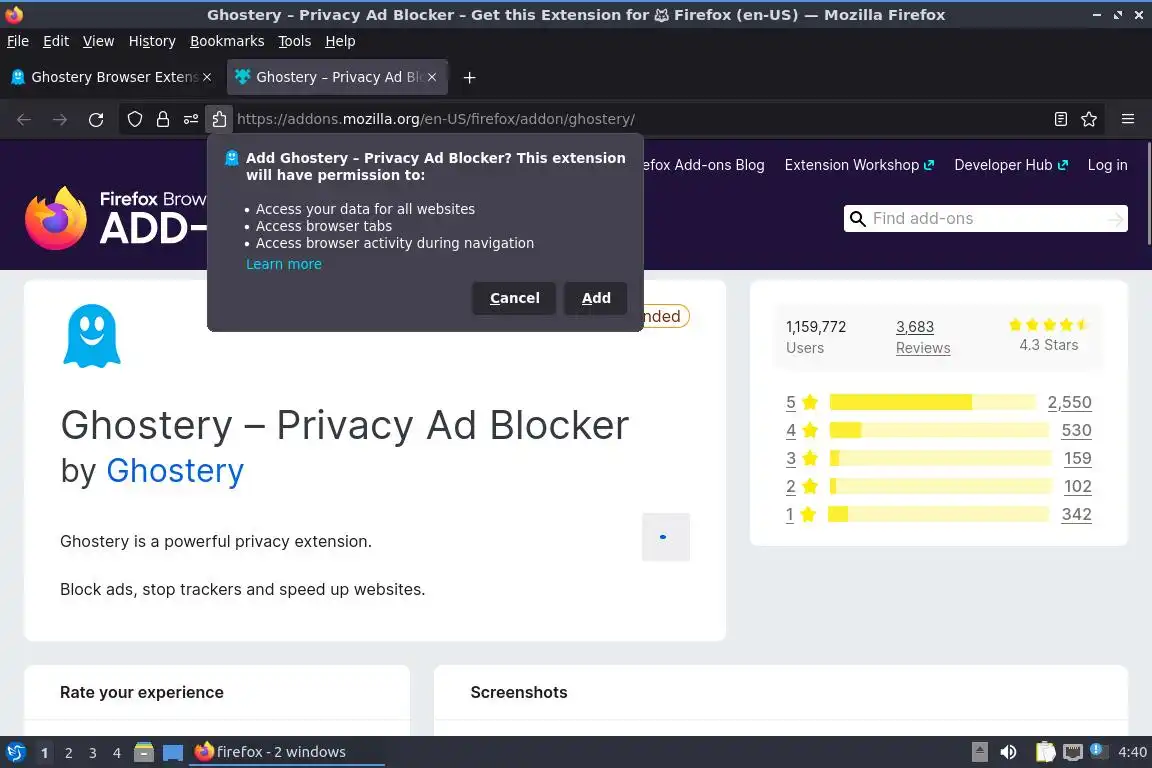
Task: Click the 4 star rating bar
Action: click(x=939, y=430)
